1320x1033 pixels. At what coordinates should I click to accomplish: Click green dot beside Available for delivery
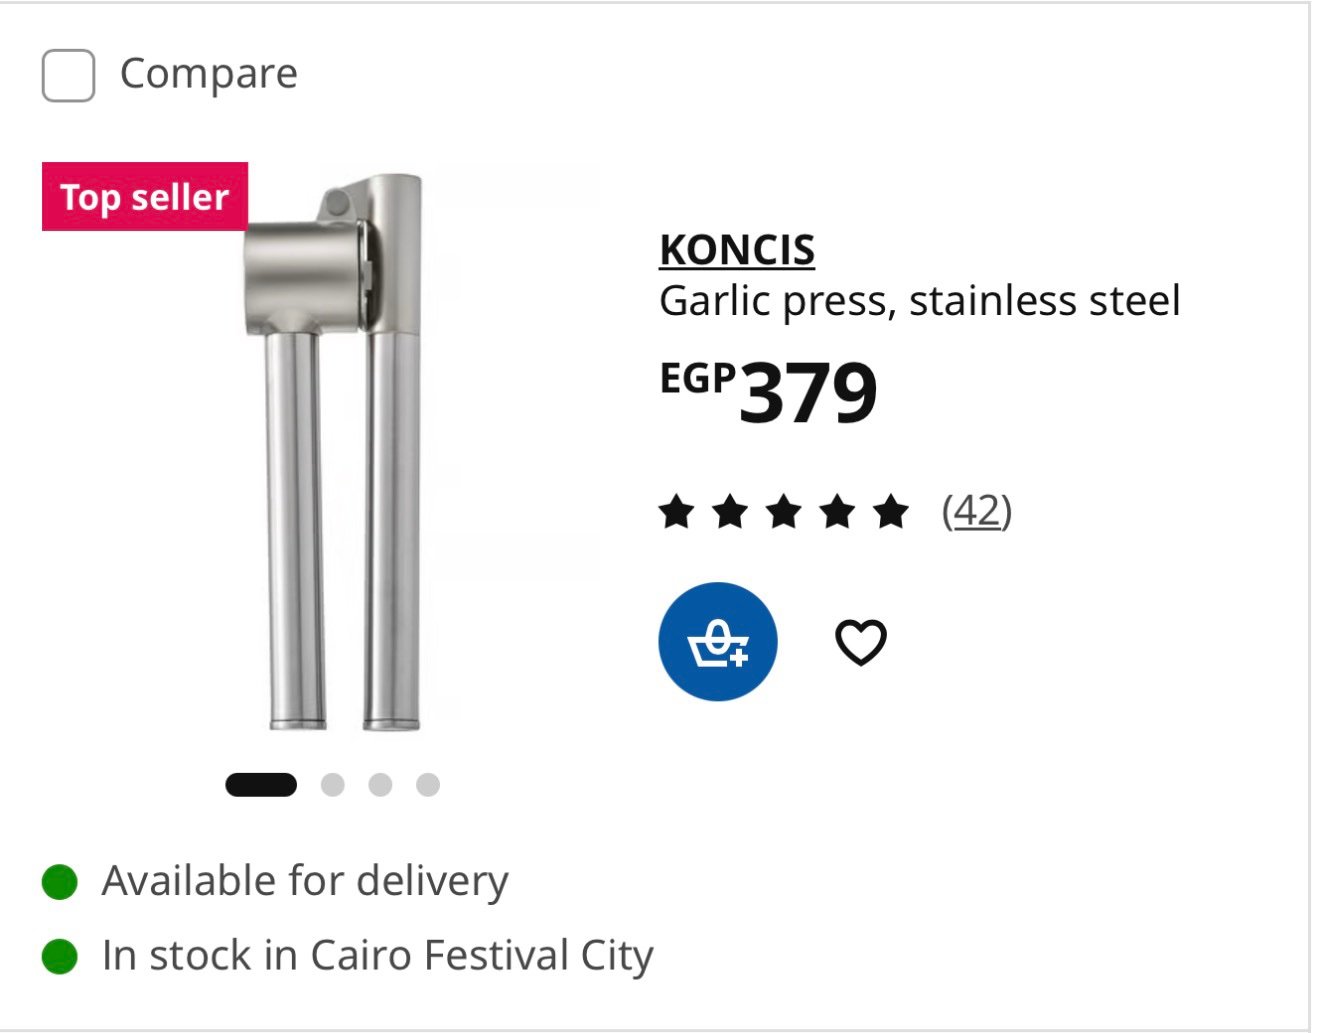pyautogui.click(x=60, y=882)
